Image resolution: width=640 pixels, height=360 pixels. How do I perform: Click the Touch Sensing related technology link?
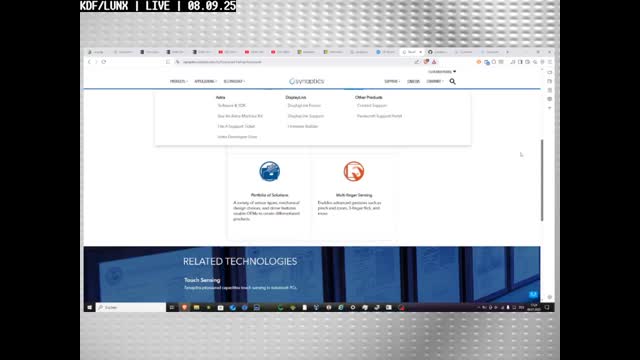click(202, 280)
